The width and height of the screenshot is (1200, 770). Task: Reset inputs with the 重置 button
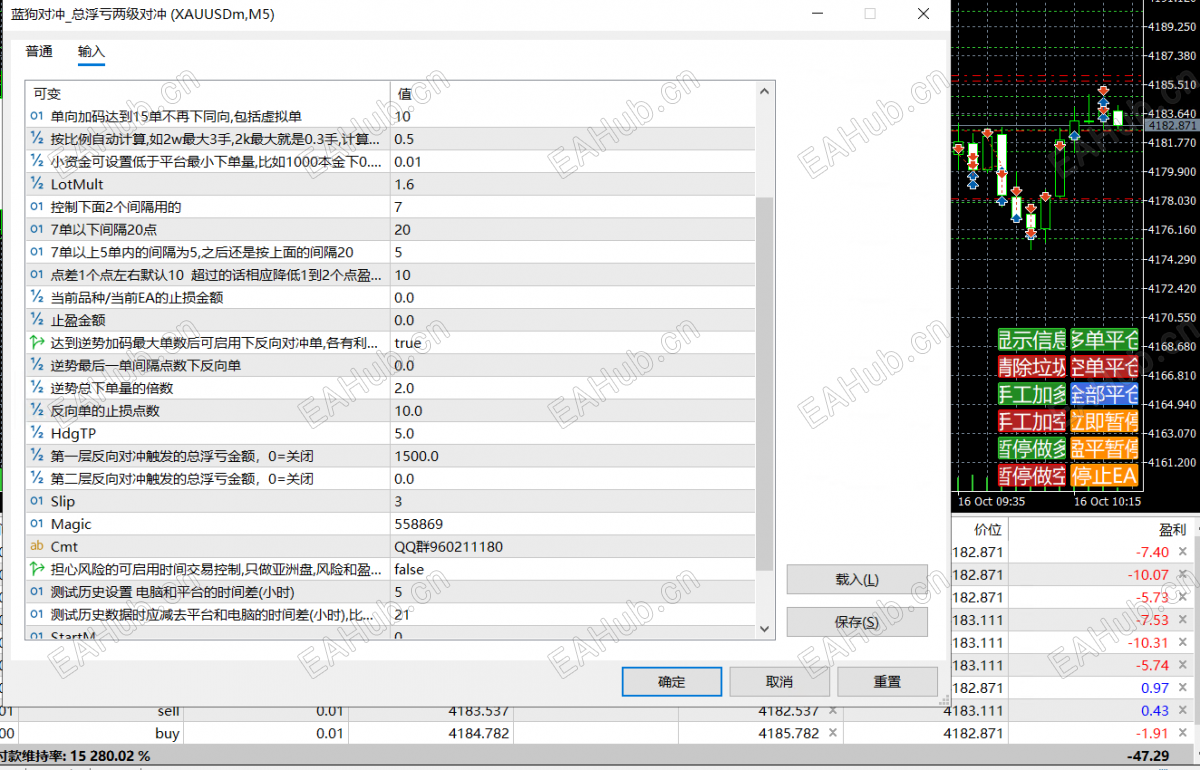tap(887, 682)
